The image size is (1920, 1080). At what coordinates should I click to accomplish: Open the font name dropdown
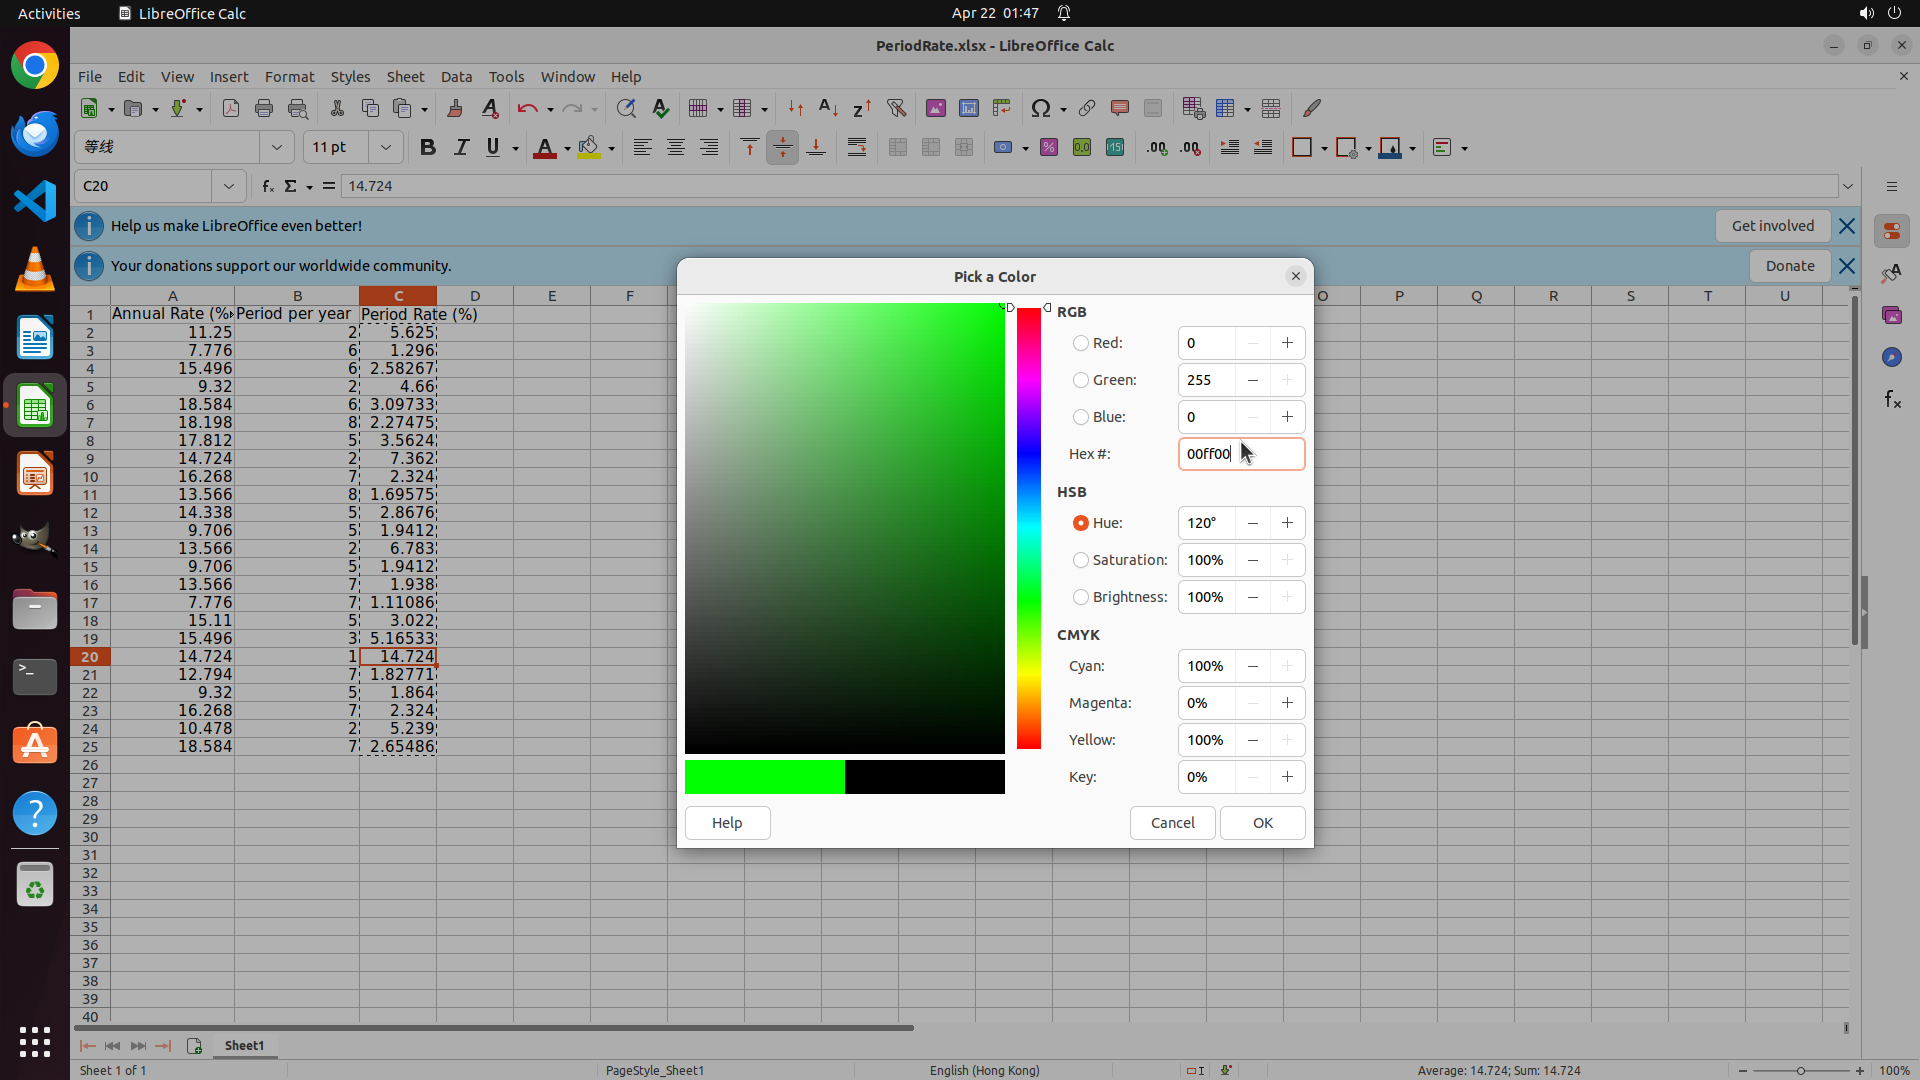tap(276, 147)
